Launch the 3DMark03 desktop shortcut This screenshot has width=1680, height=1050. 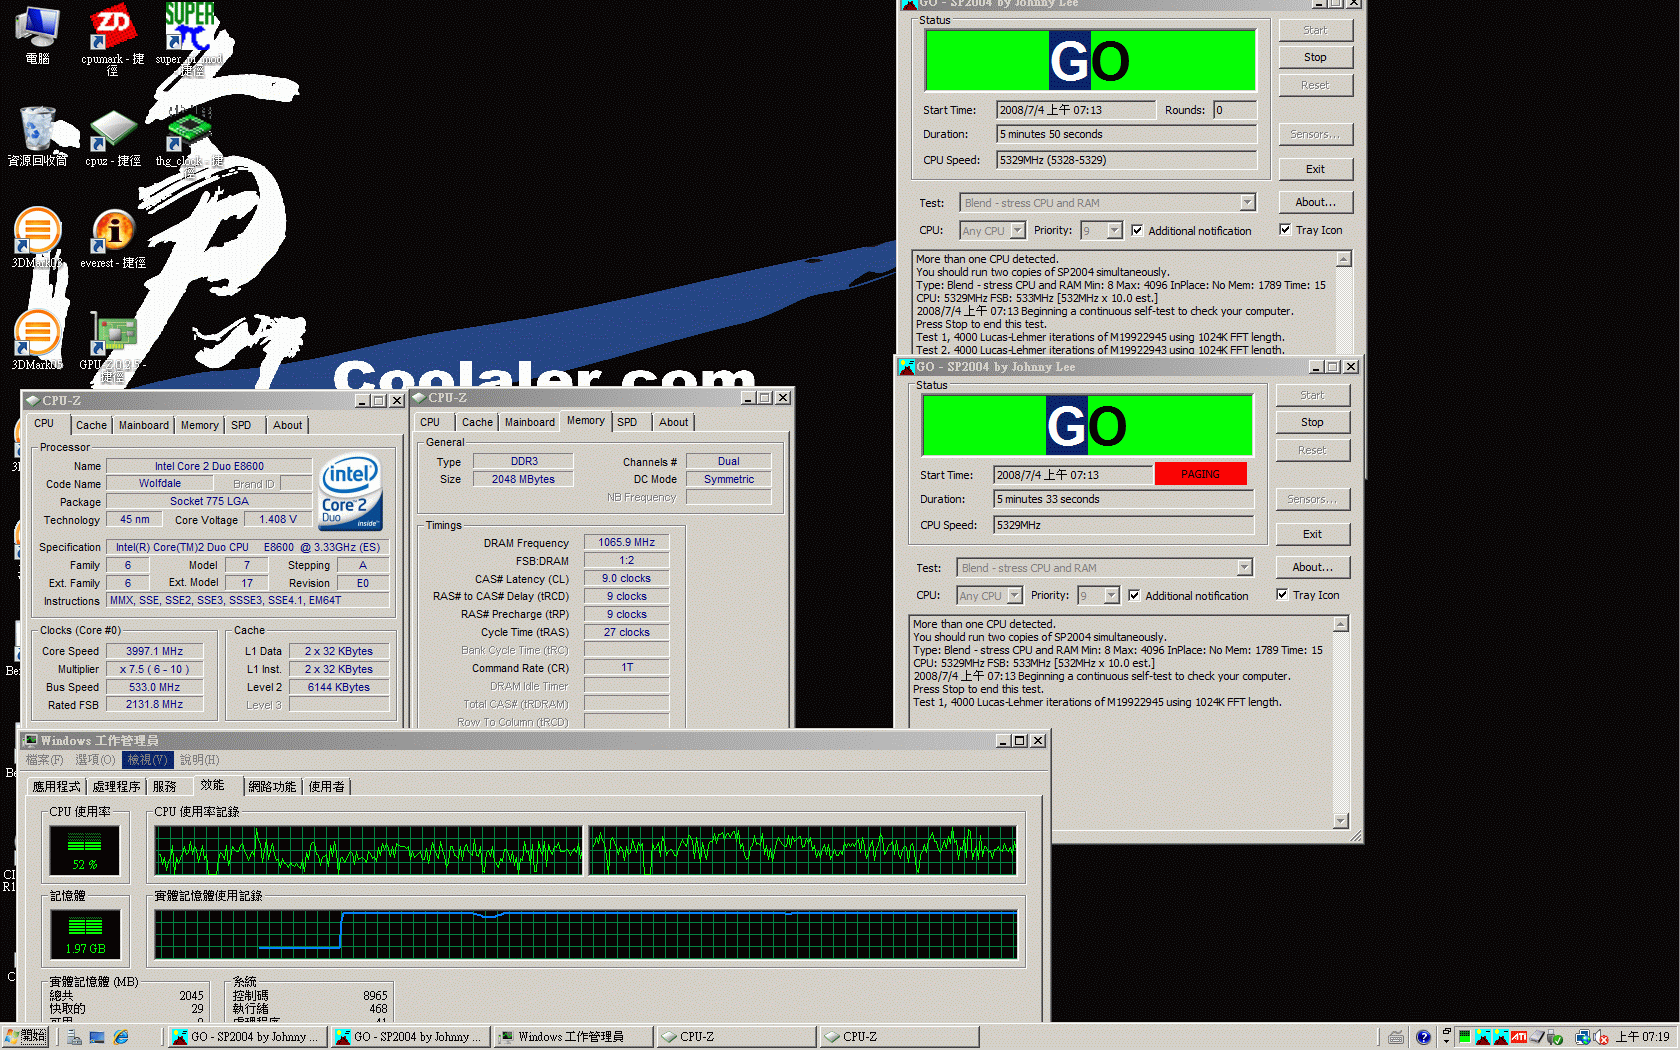(x=37, y=238)
